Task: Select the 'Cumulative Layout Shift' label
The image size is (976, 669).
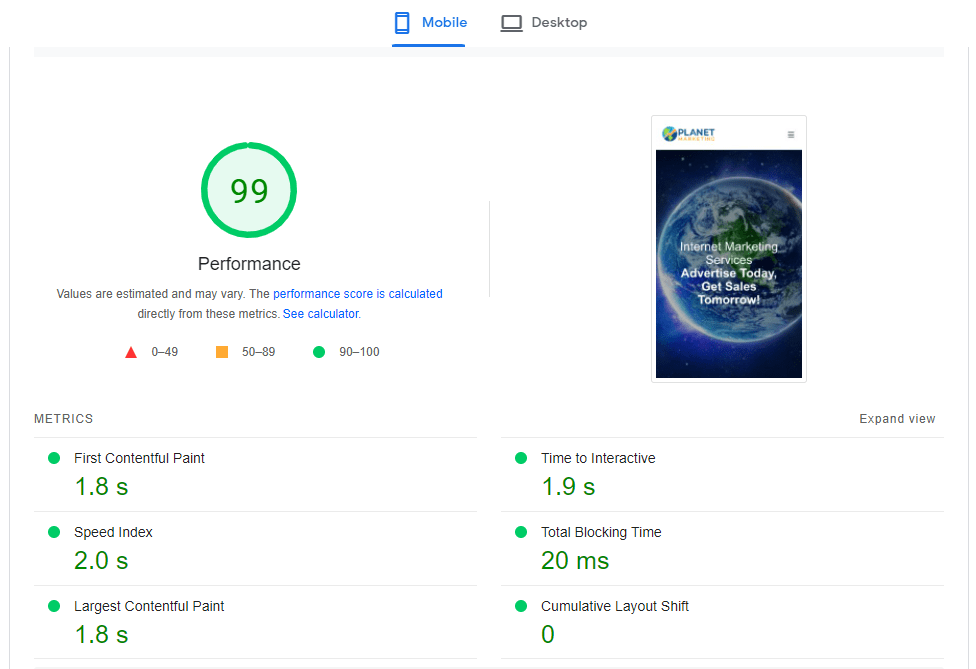Action: click(x=615, y=606)
